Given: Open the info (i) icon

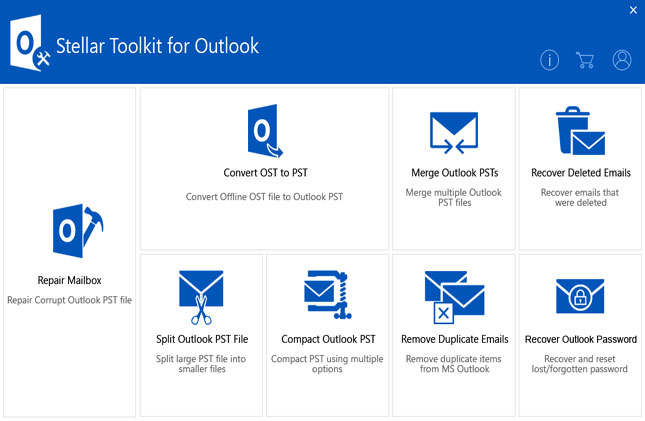Looking at the screenshot, I should point(549,60).
